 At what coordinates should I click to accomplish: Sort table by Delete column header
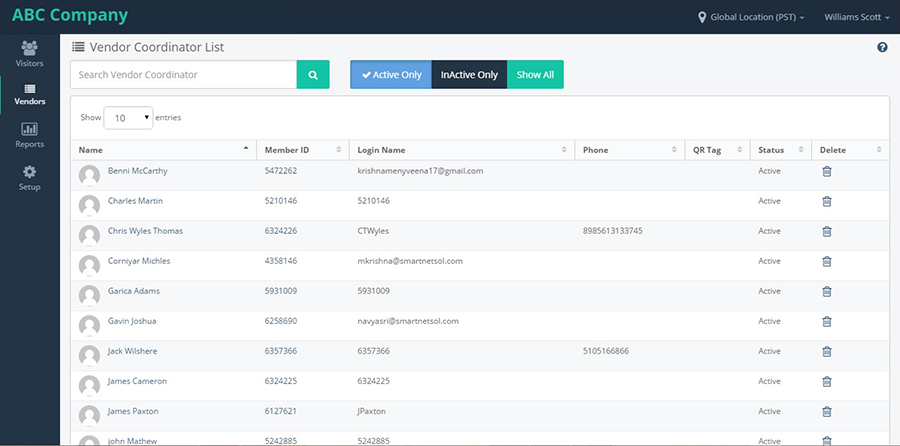click(x=851, y=150)
